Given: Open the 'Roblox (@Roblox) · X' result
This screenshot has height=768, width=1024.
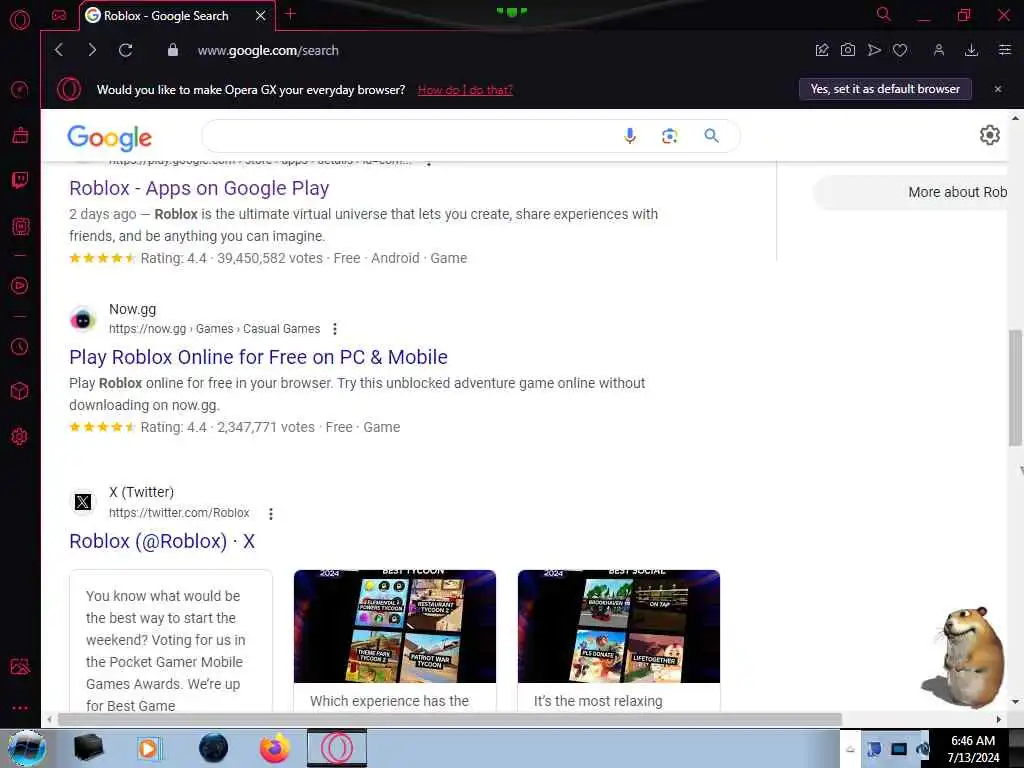Looking at the screenshot, I should coord(162,541).
